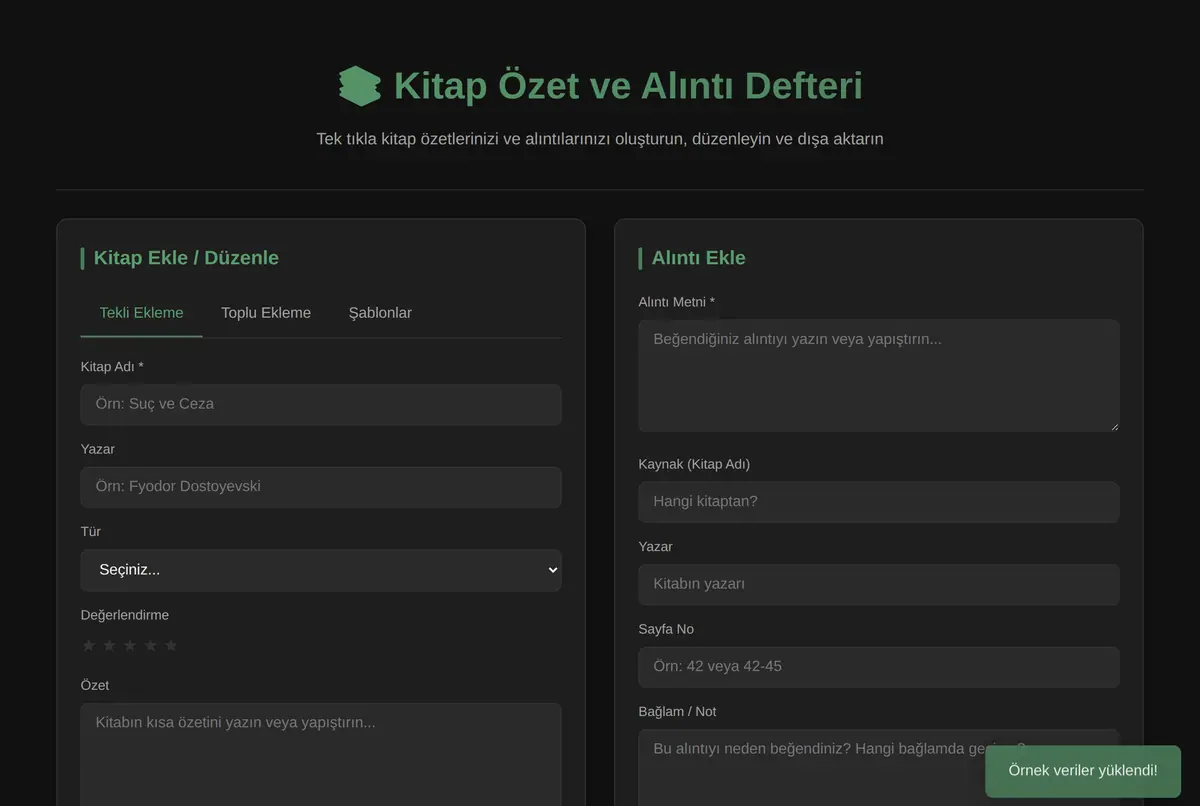The width and height of the screenshot is (1200, 806).
Task: Focus the Kaynak (Kitap Adı) field
Action: pyautogui.click(x=879, y=502)
